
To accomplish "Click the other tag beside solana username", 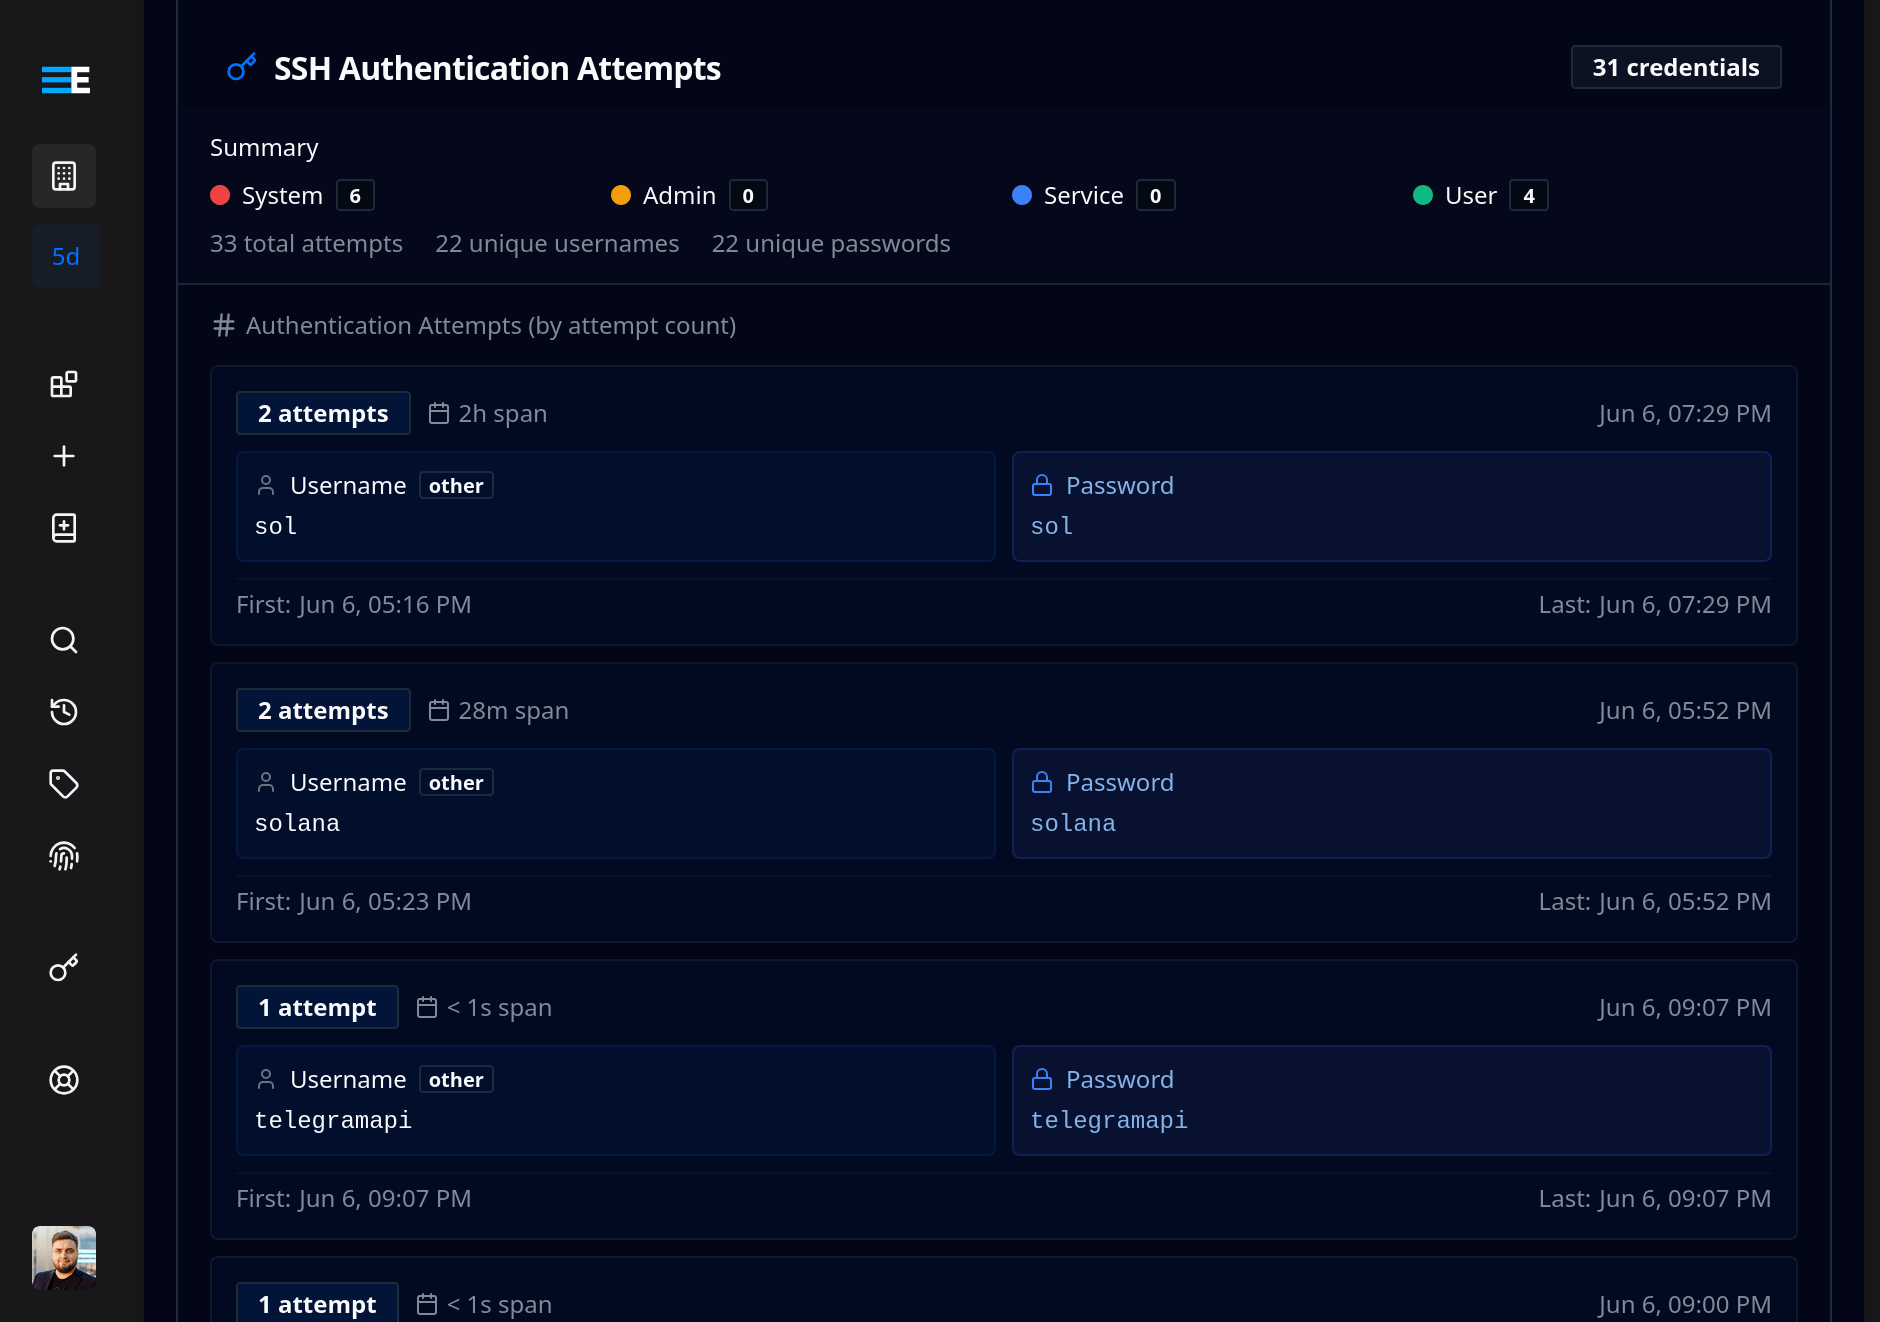I will 455,782.
